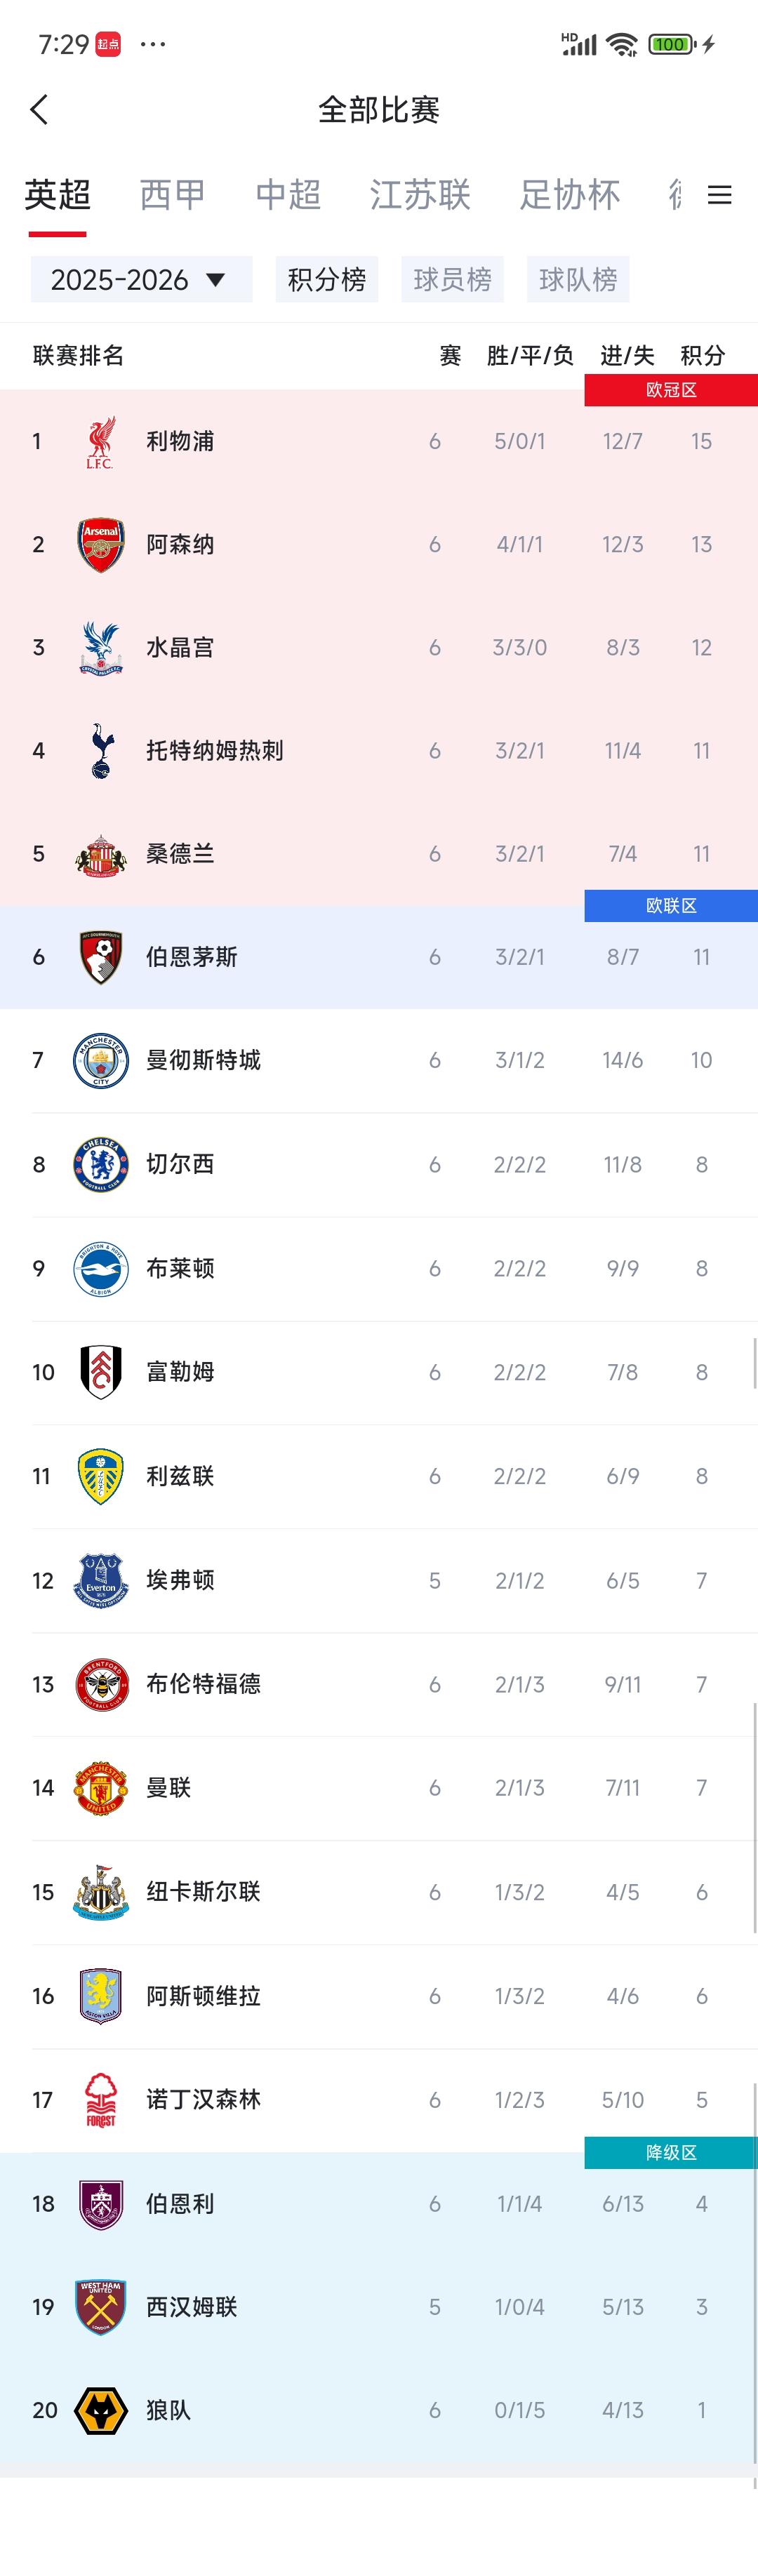Open the 水晶宫 team name

(x=180, y=648)
